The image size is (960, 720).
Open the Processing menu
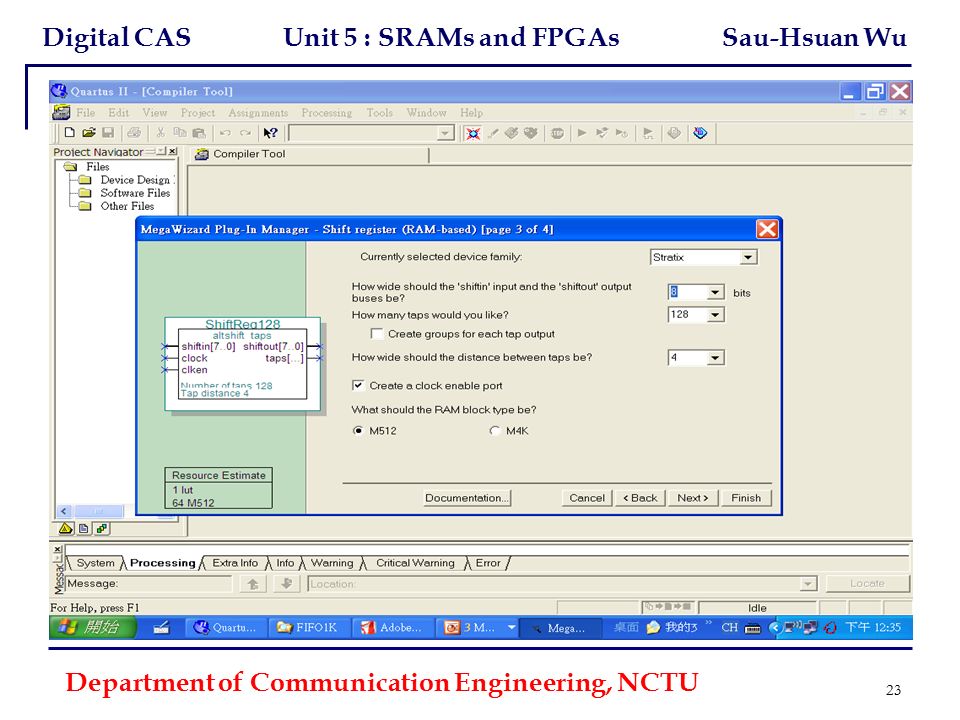click(x=326, y=113)
